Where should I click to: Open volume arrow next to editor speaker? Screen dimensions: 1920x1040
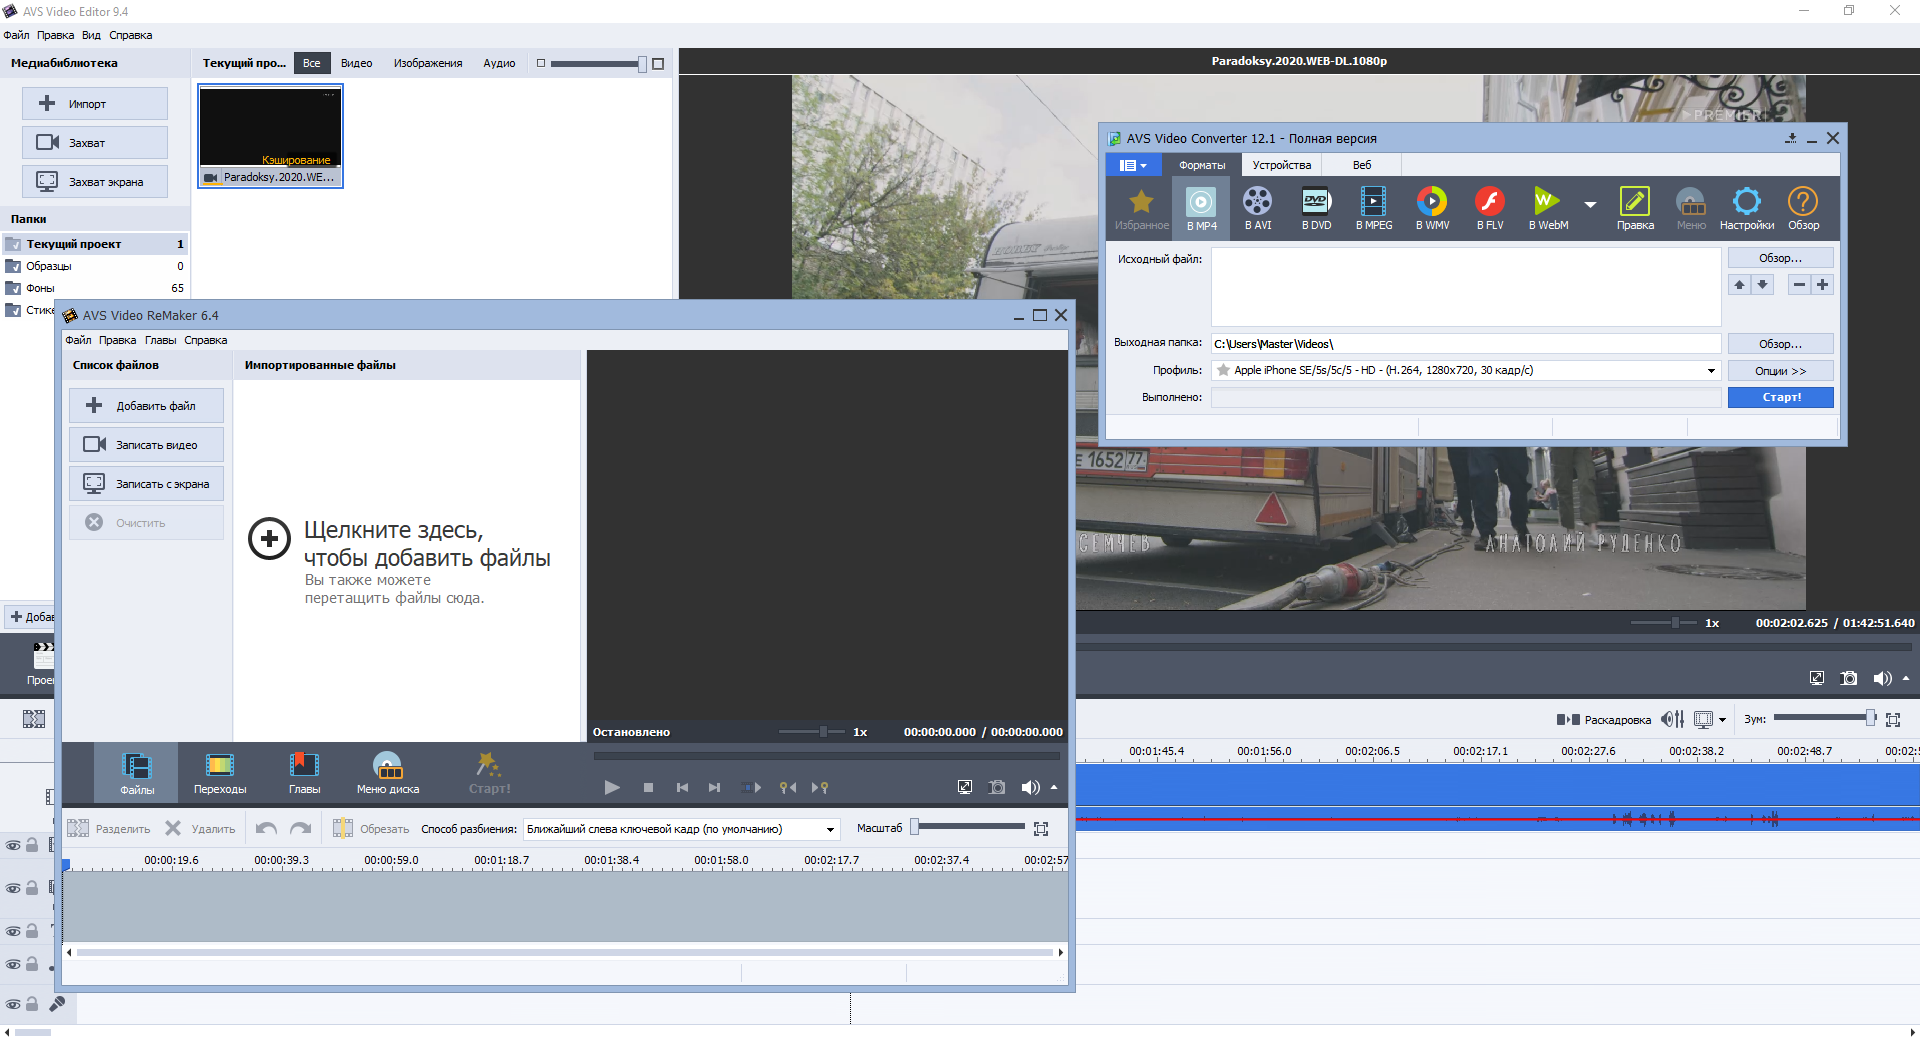pos(1906,678)
